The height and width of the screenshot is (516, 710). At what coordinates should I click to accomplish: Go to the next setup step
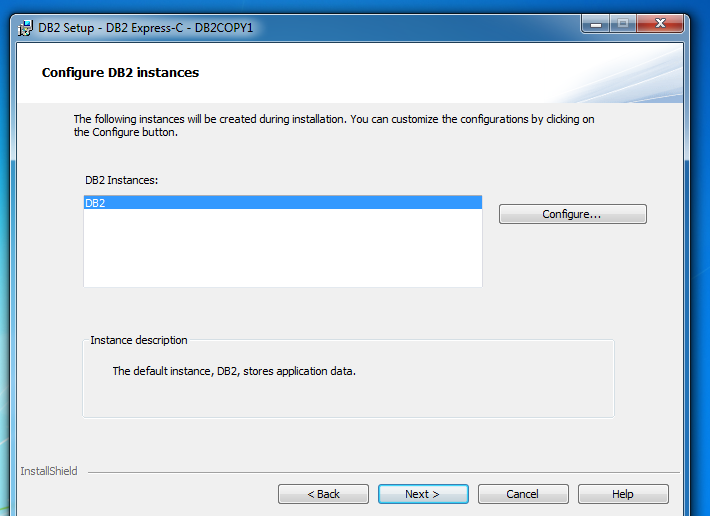click(x=423, y=494)
